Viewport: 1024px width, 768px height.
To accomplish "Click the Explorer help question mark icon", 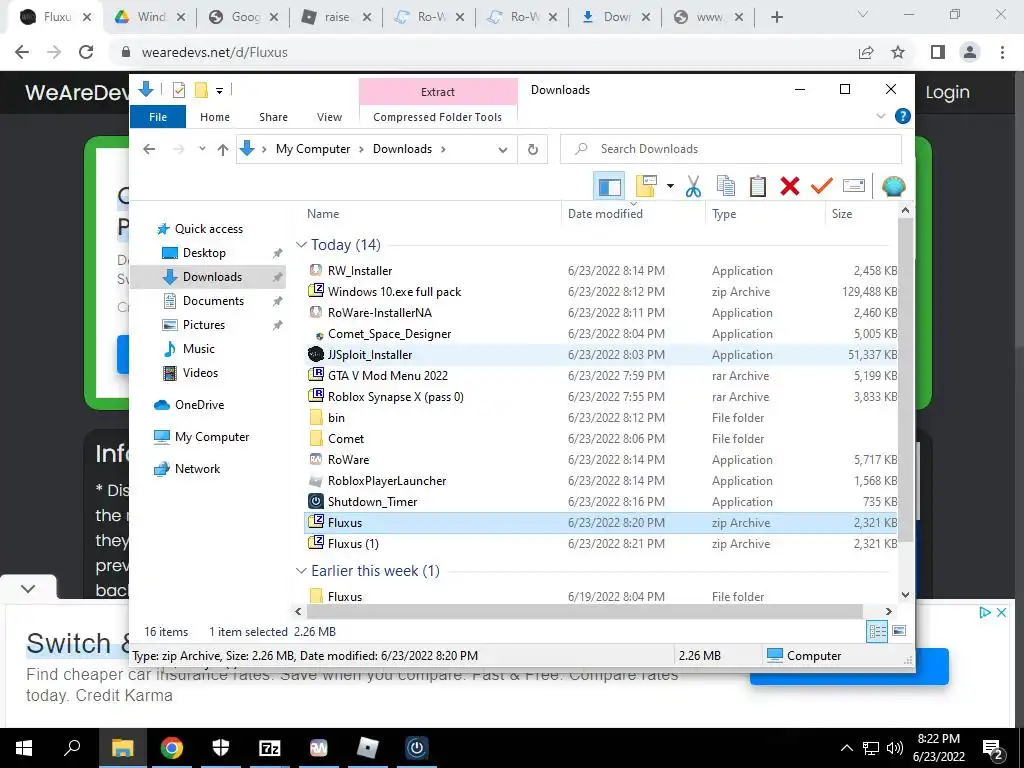I will coord(903,116).
